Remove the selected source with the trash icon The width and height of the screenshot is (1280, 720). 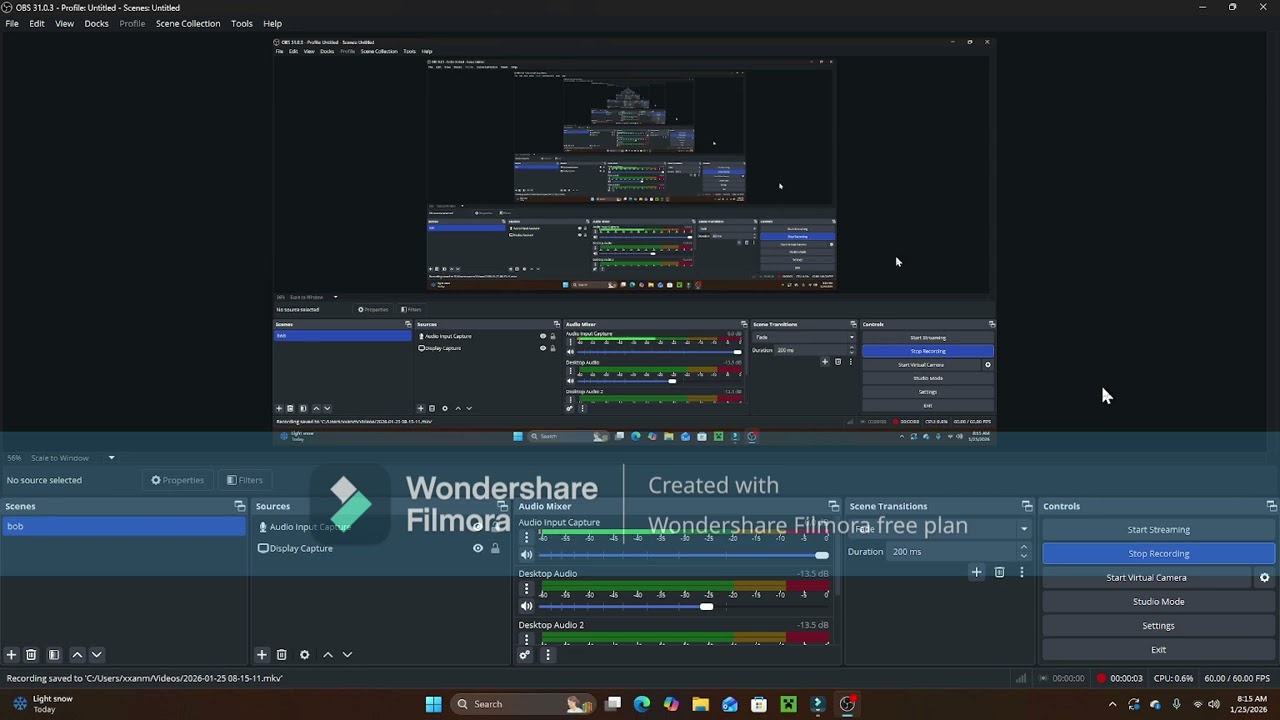point(281,655)
